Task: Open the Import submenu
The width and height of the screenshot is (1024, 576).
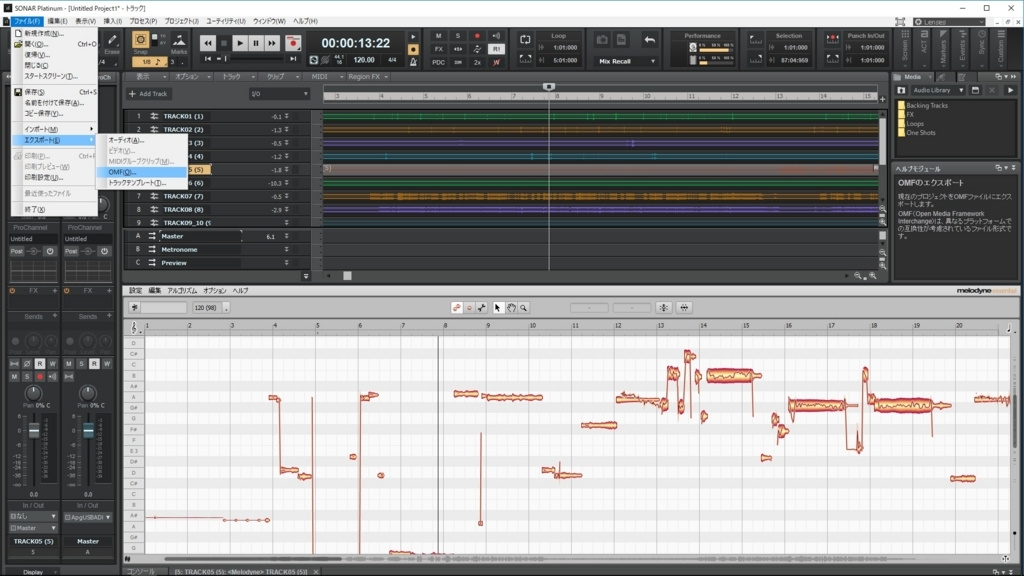Action: 54,129
